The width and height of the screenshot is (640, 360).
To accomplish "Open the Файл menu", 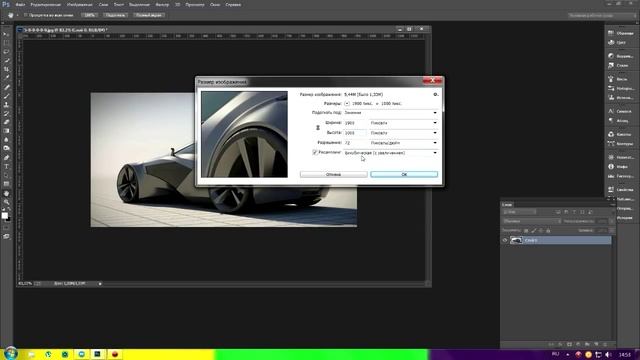I will pos(20,4).
